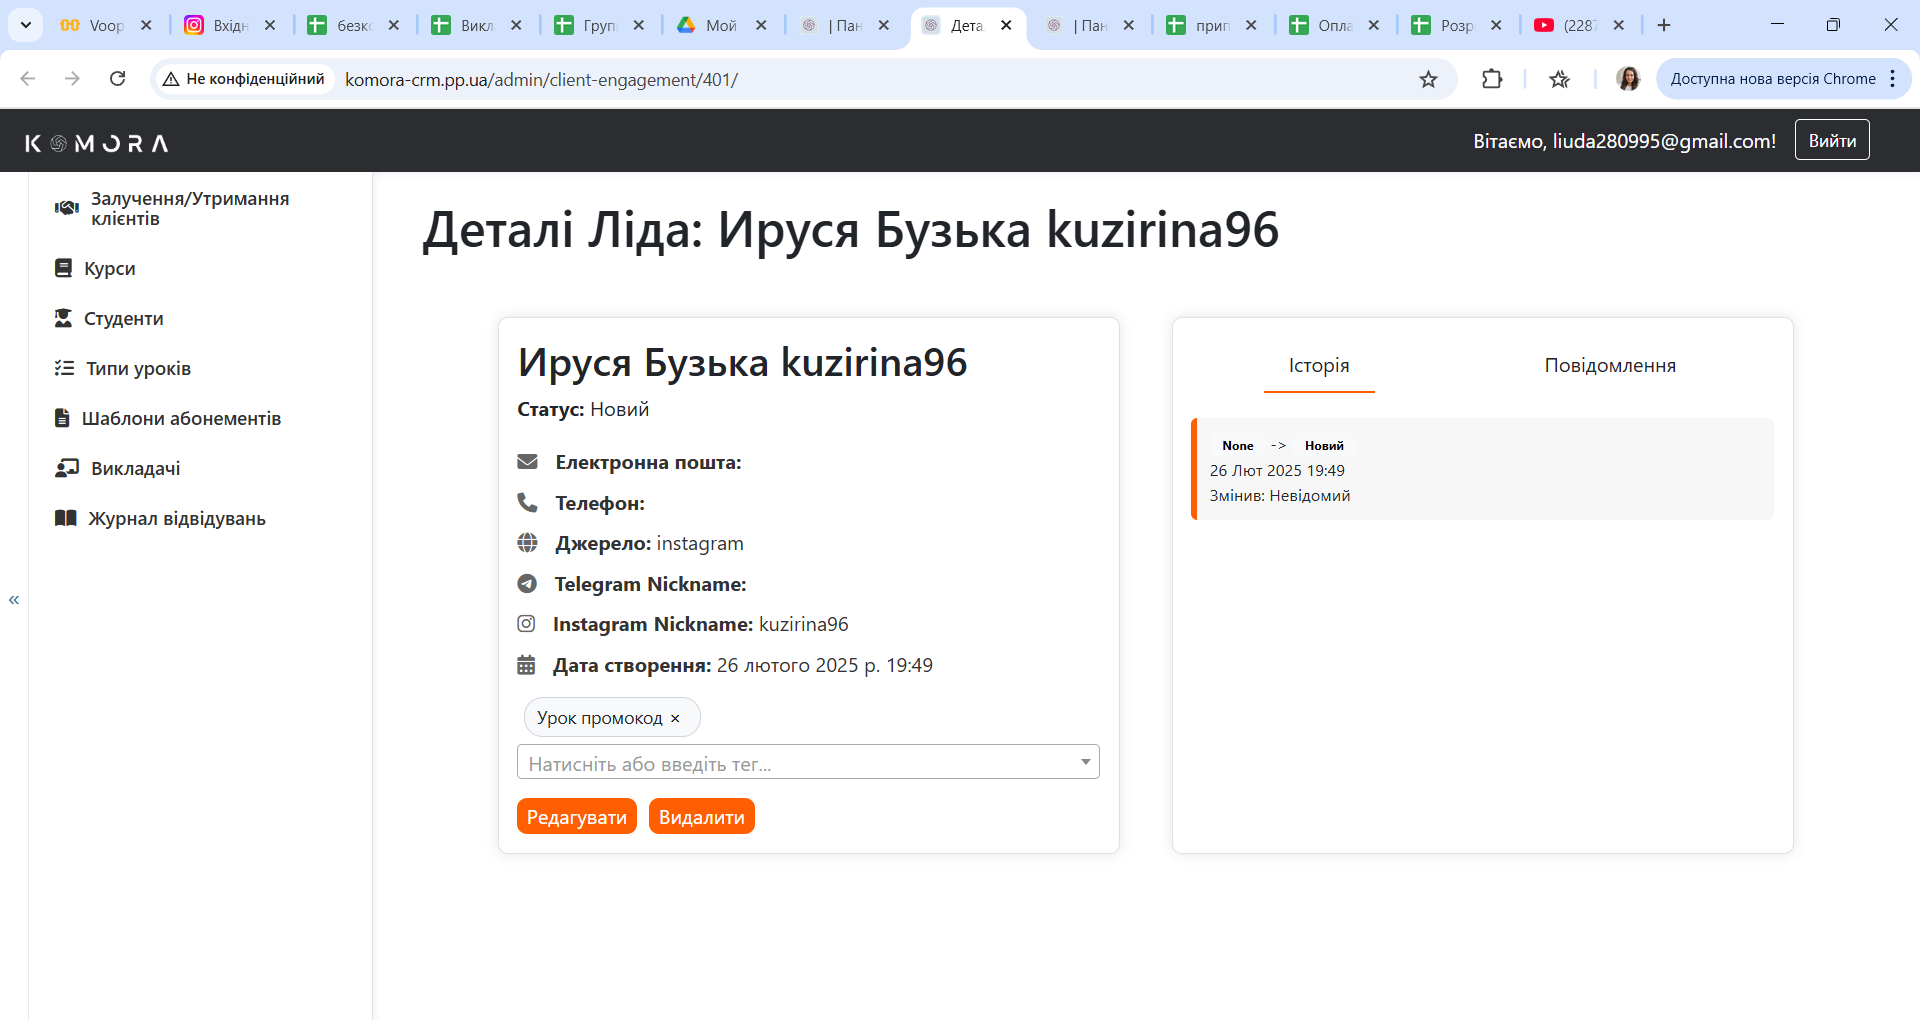The image size is (1920, 1020).
Task: Click the Вийти logout button
Action: pyautogui.click(x=1832, y=139)
